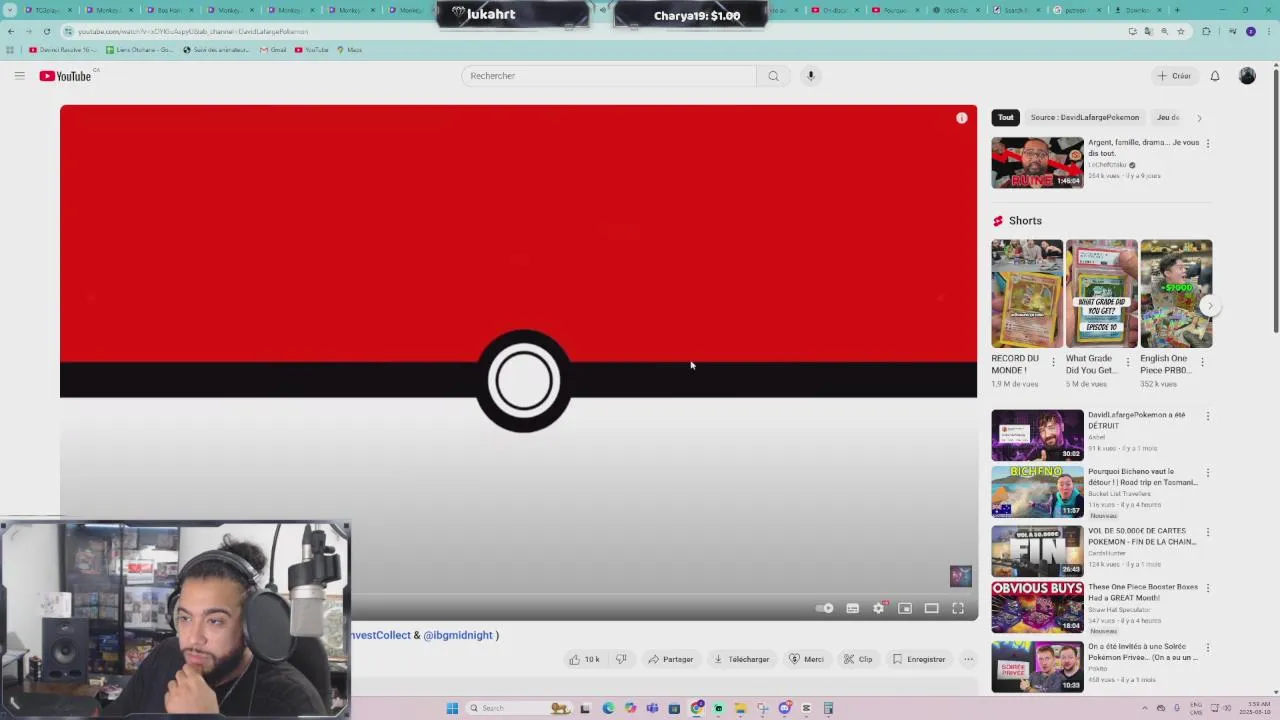Open DavidLafargePokemon a été DÉTRUIT video

click(1037, 435)
